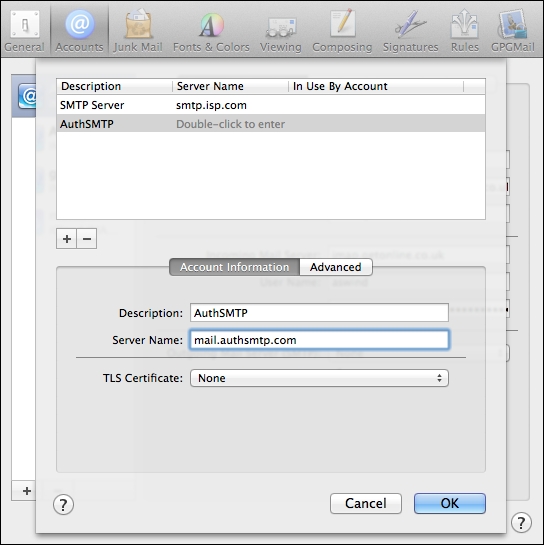
Task: Open help in the Accounts window behind
Action: click(x=521, y=522)
